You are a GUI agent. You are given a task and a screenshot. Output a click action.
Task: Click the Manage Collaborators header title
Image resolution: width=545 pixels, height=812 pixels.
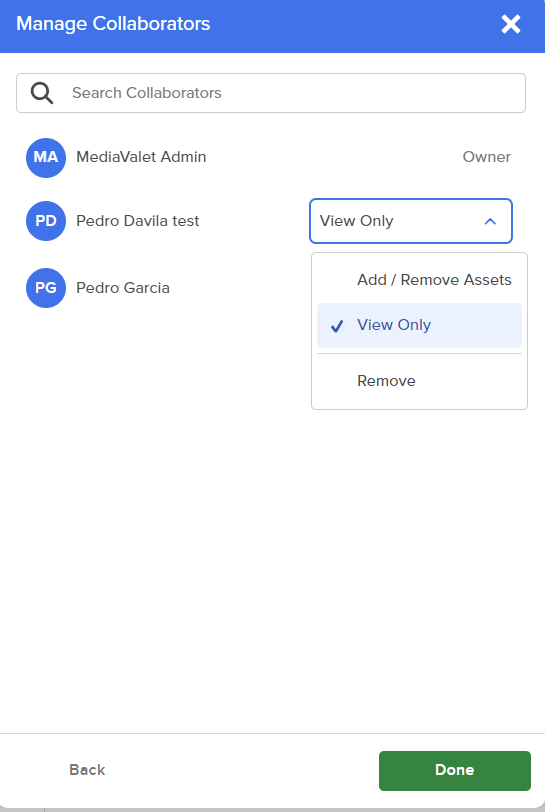click(x=113, y=24)
